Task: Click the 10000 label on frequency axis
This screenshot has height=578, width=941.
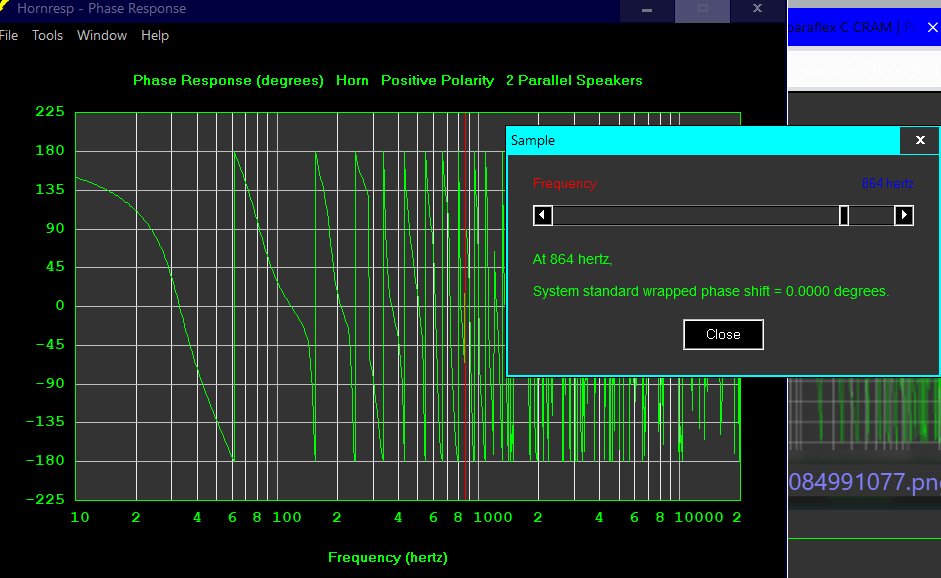Action: [699, 517]
